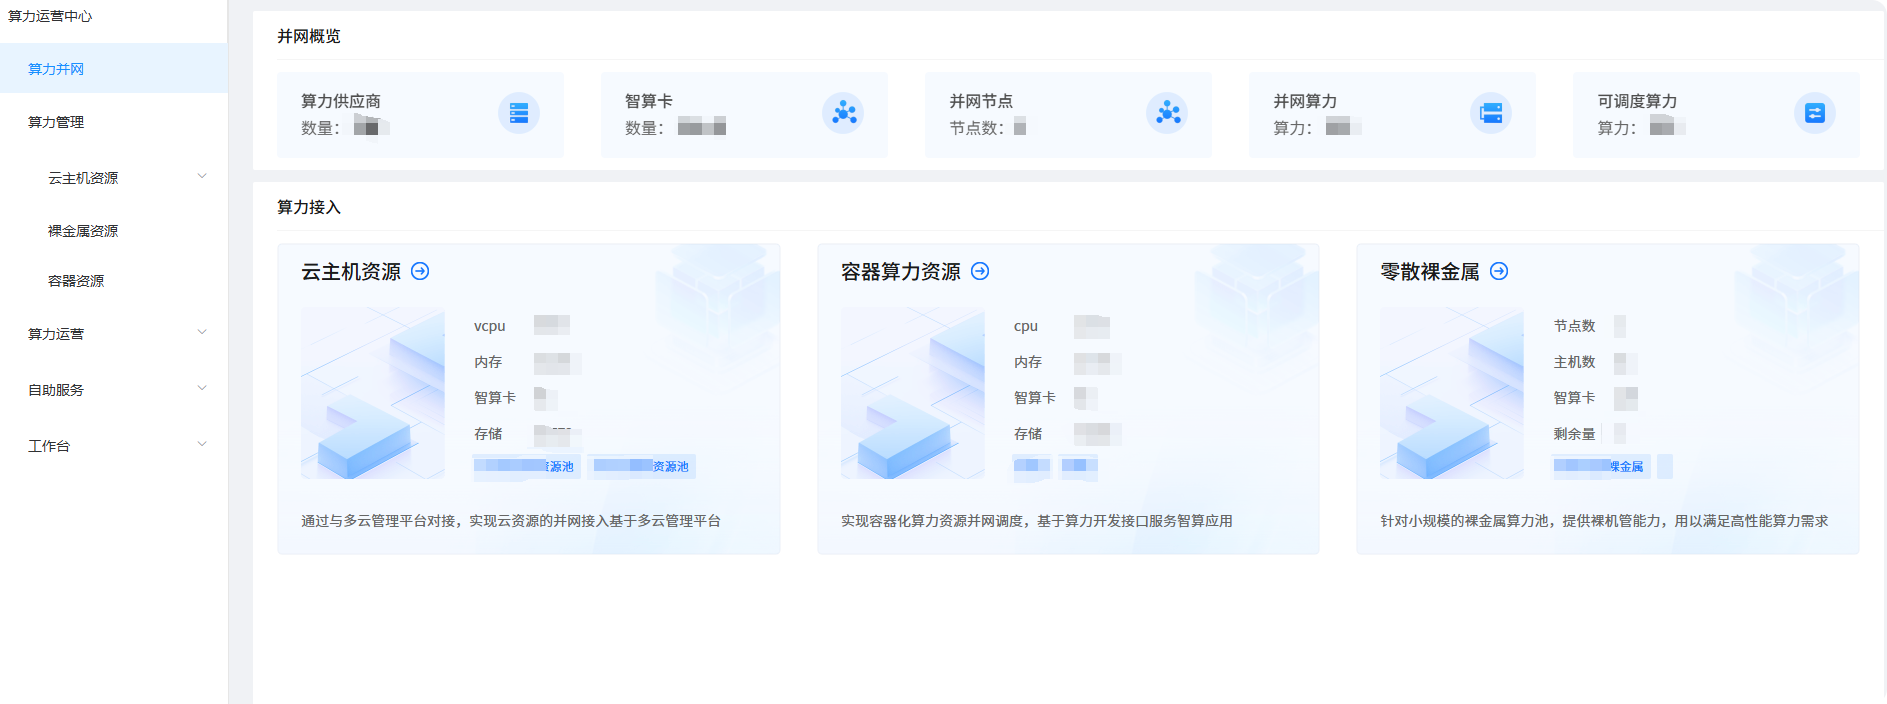This screenshot has height=704, width=1887.
Task: Select 算力管理 in the sidebar
Action: point(56,122)
